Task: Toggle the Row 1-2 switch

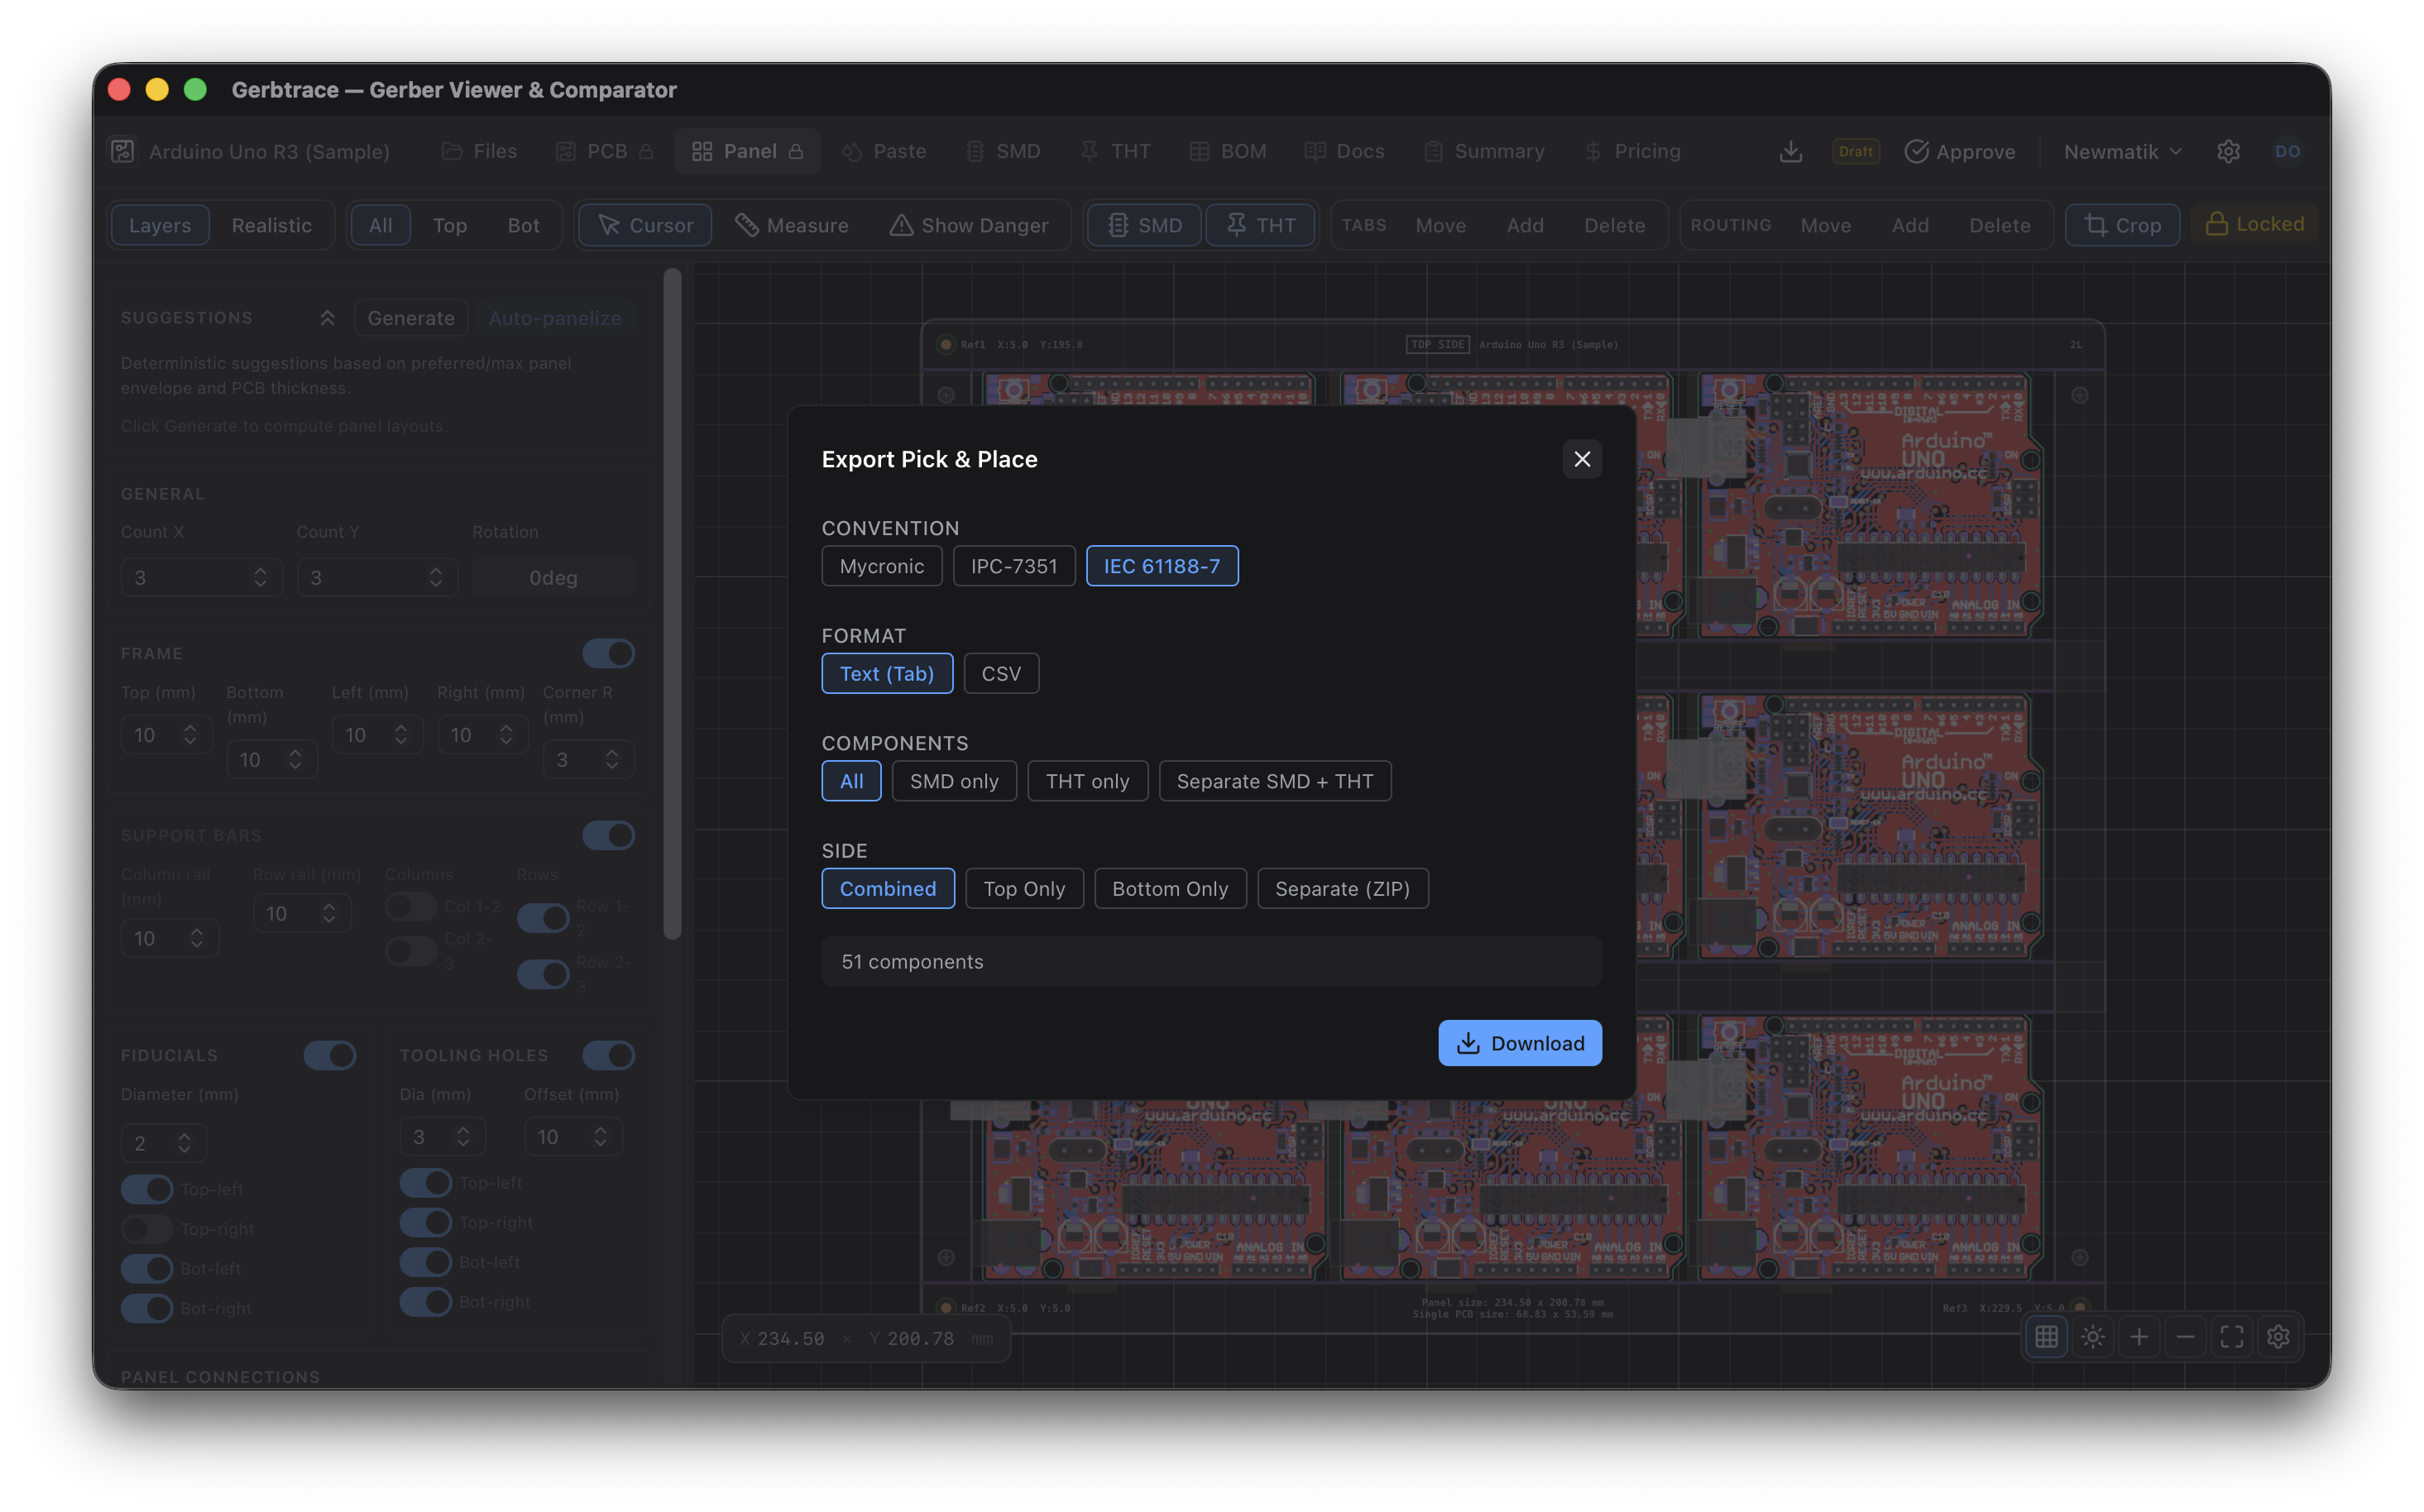Action: [x=543, y=917]
